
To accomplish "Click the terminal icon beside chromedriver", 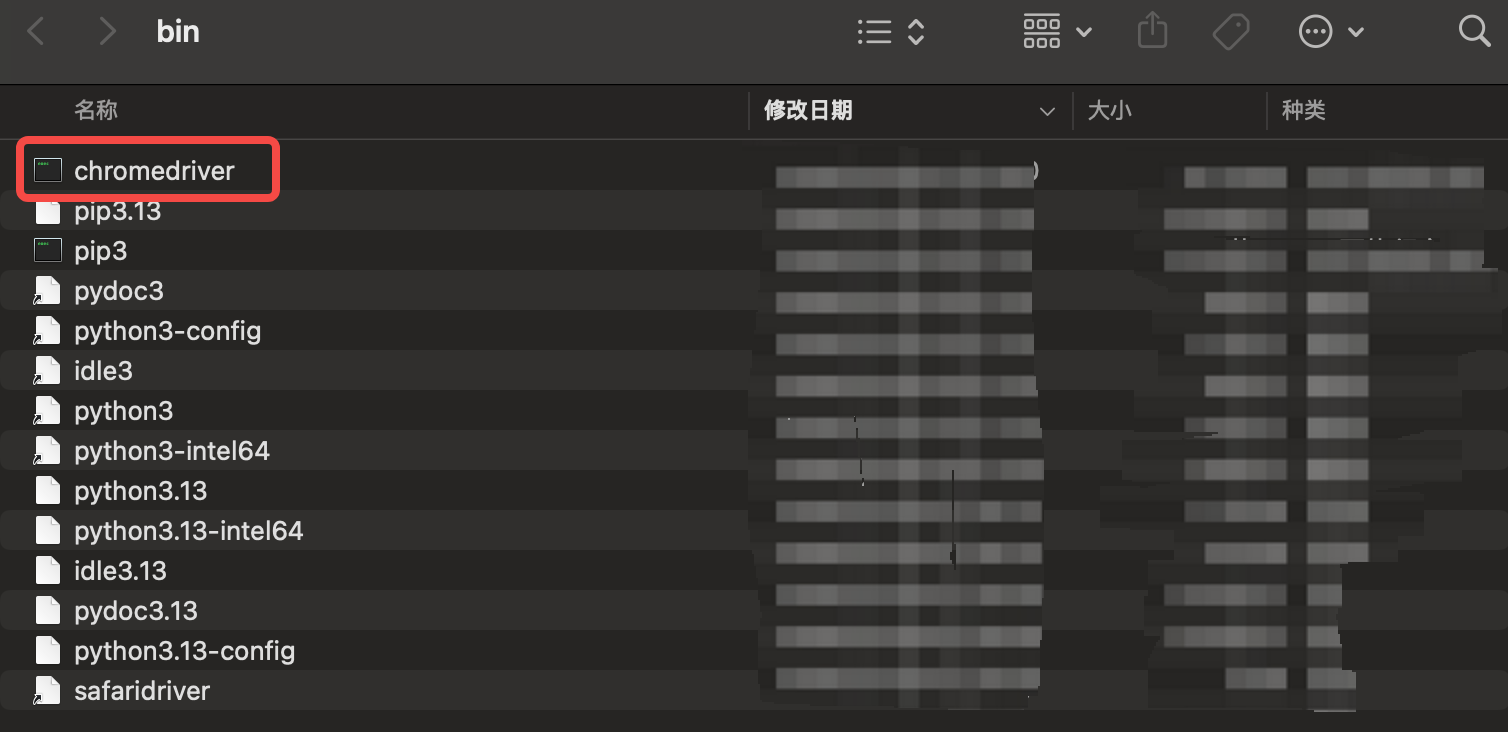I will (47, 170).
